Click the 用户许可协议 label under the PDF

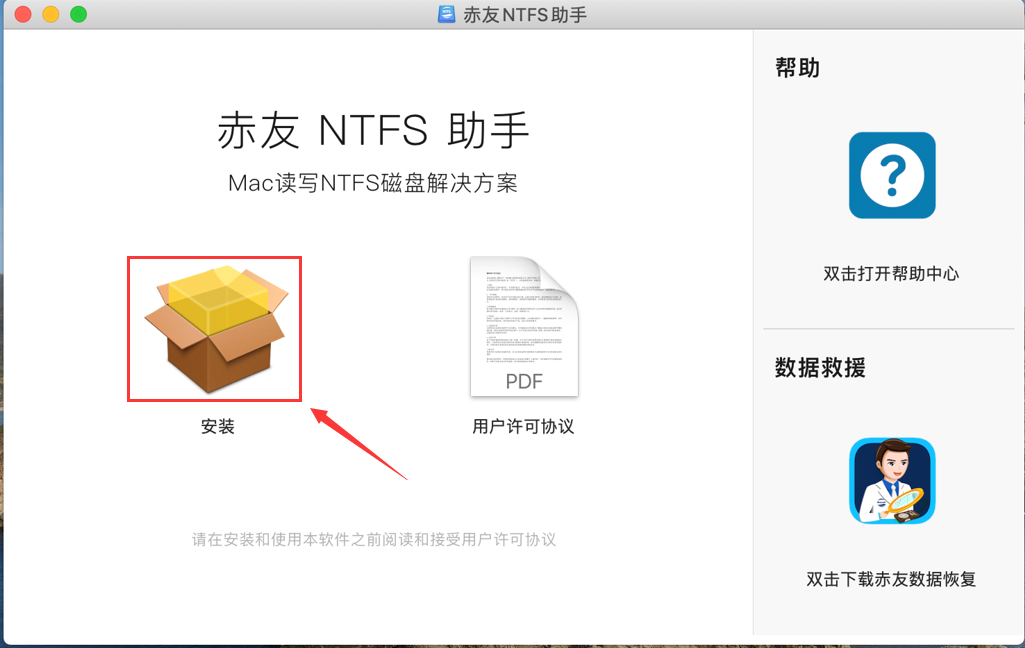pos(523,426)
